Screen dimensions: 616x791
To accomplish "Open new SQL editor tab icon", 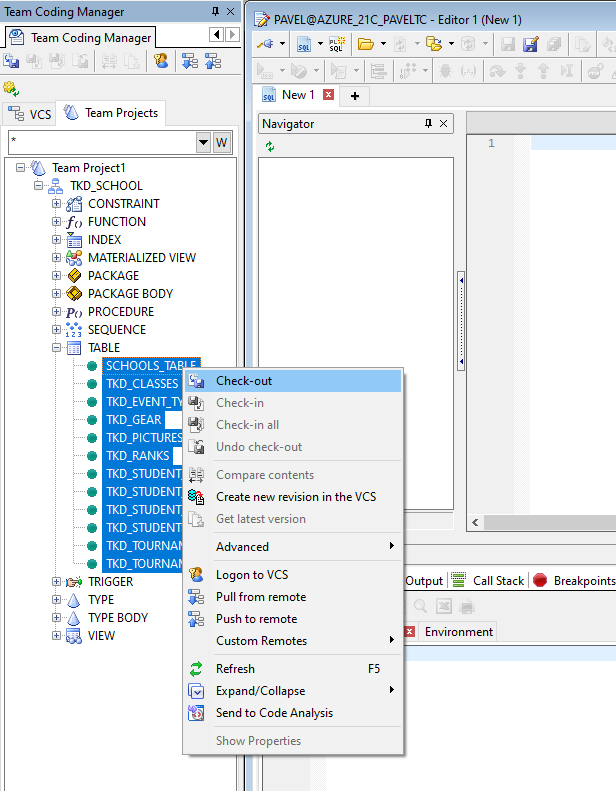I will pyautogui.click(x=304, y=44).
